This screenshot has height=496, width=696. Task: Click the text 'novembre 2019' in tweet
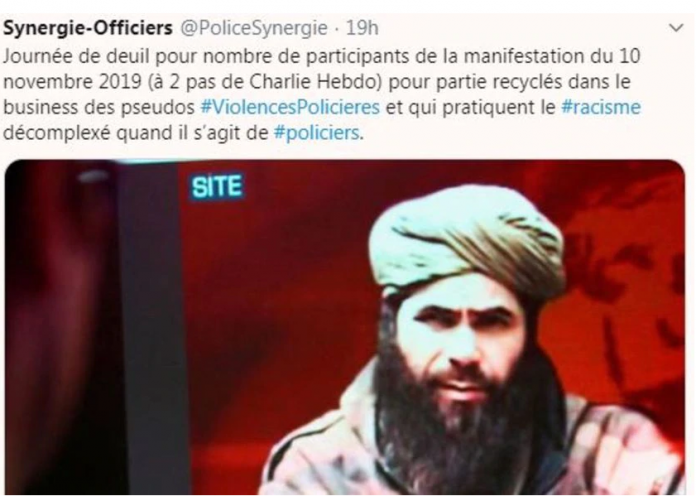pyautogui.click(x=72, y=82)
